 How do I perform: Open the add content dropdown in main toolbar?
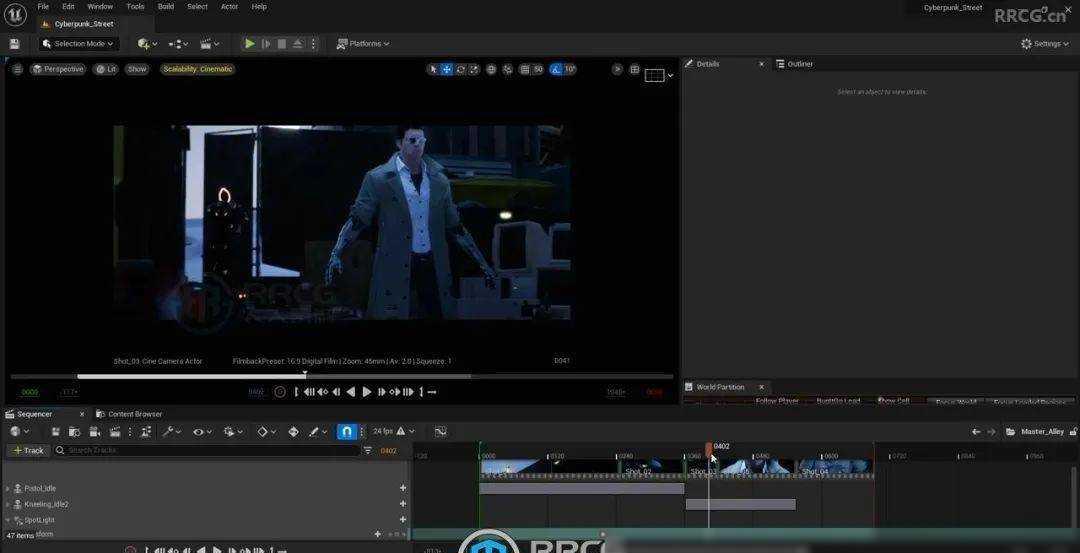tap(147, 44)
